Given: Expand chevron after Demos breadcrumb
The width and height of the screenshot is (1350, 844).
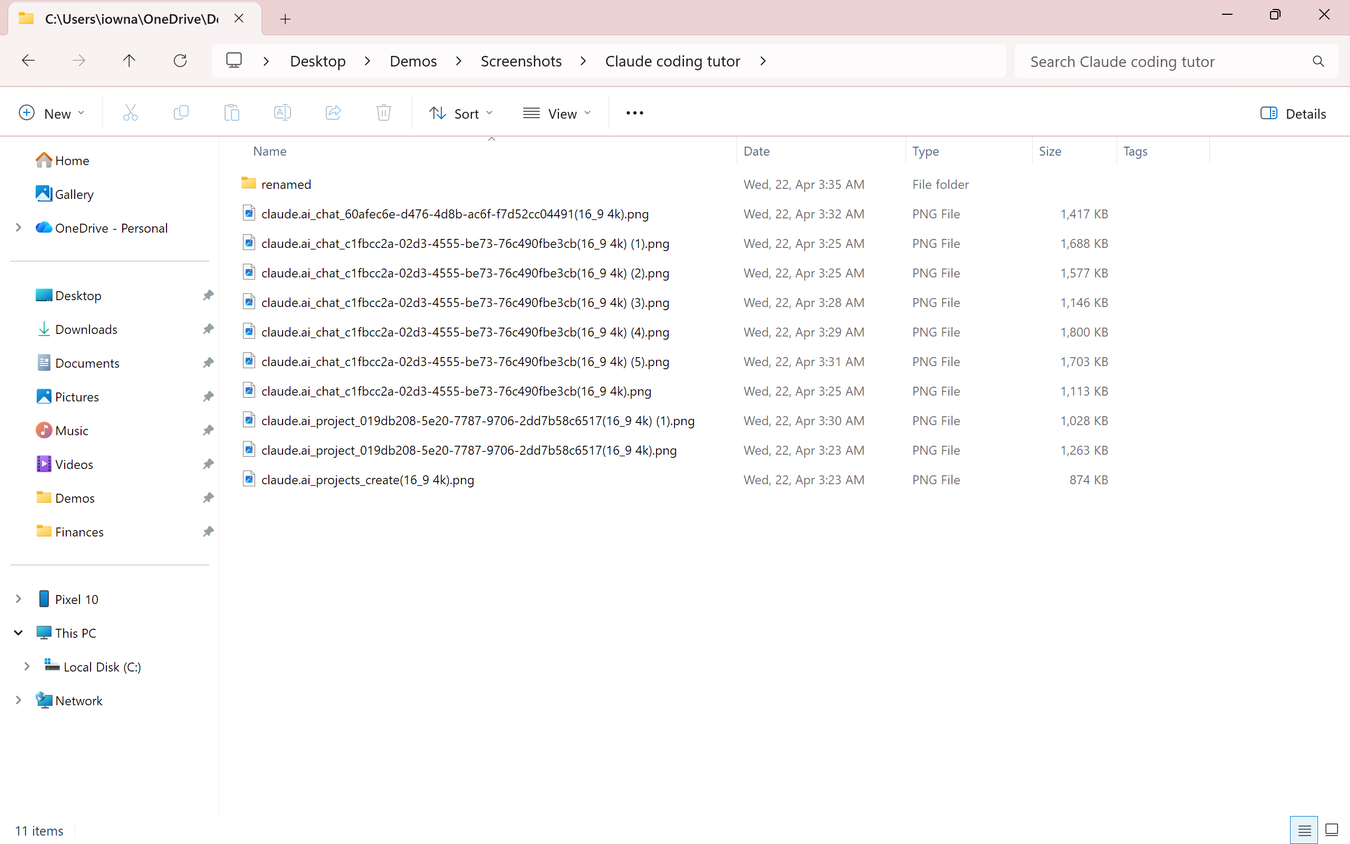Looking at the screenshot, I should coord(458,61).
